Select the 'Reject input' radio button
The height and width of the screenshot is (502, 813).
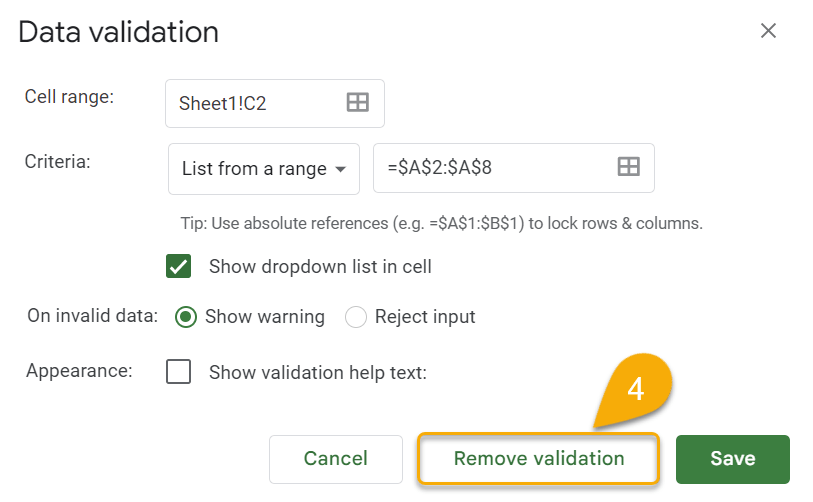click(356, 317)
